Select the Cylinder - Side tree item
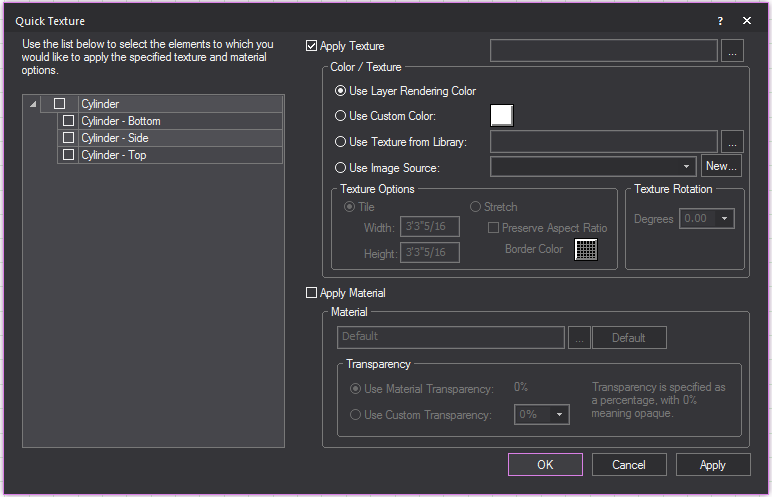Screen dimensions: 772x497 115,138
